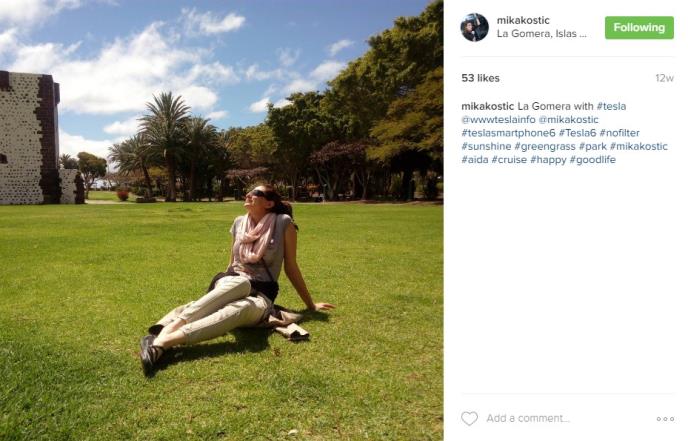
Task: Open mikakostic username in header
Action: pyautogui.click(x=523, y=20)
